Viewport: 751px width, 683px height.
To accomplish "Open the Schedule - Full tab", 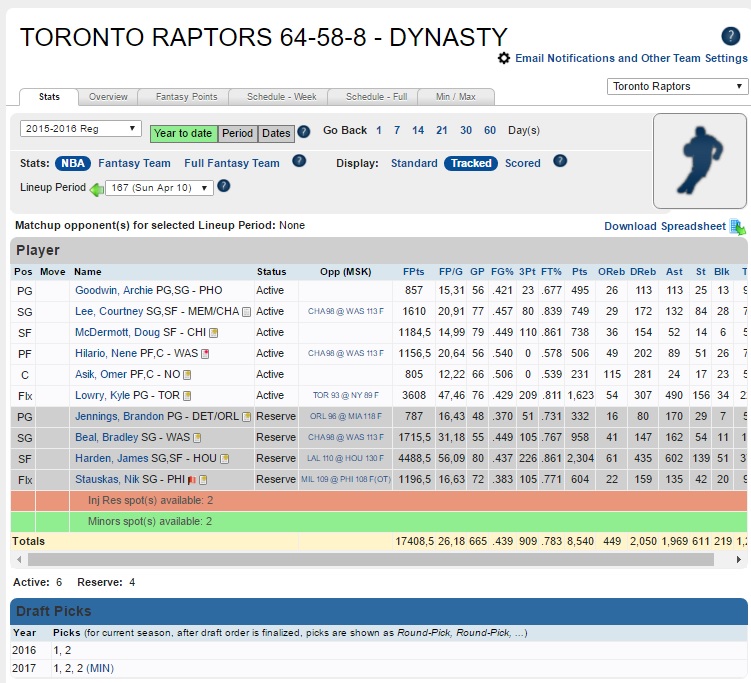I will [376, 97].
